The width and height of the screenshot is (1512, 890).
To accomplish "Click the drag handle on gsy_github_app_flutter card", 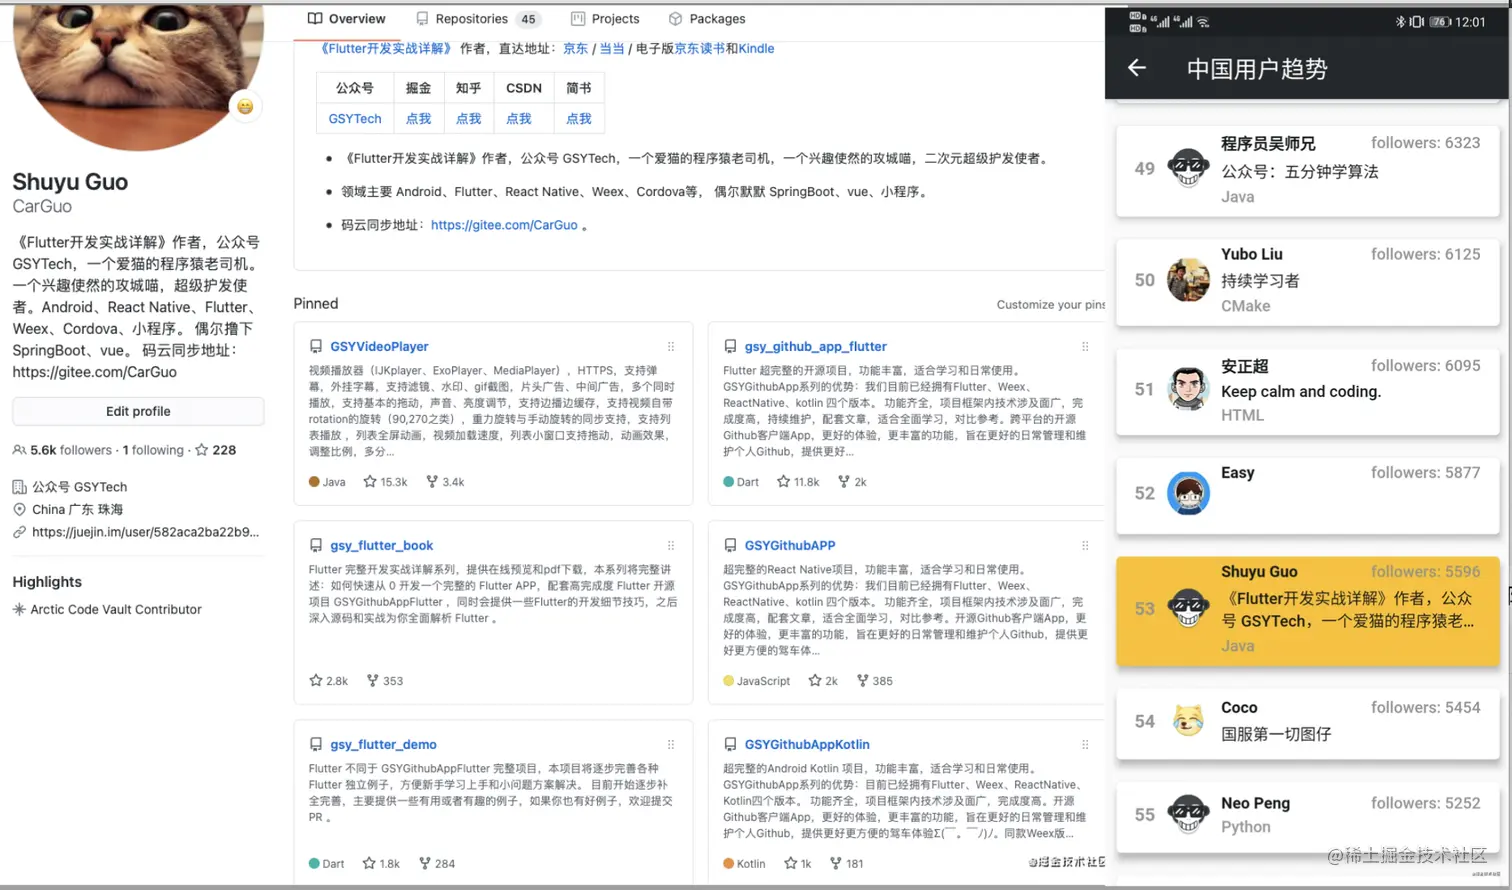I will click(x=1085, y=346).
